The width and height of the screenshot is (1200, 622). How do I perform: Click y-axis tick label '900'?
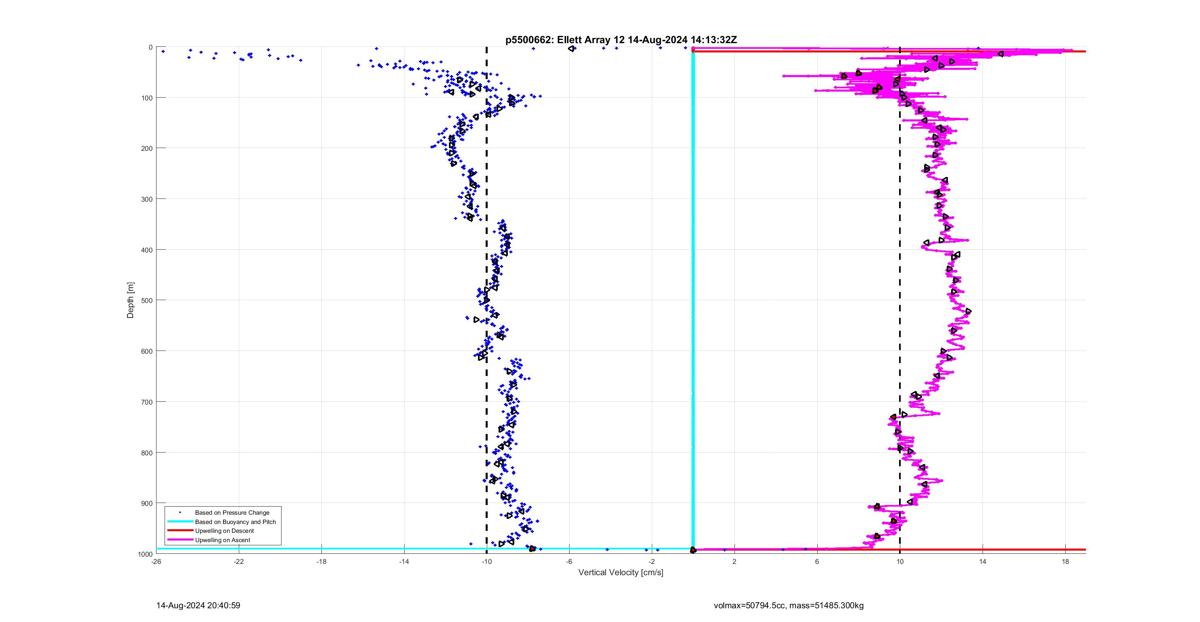pos(145,503)
